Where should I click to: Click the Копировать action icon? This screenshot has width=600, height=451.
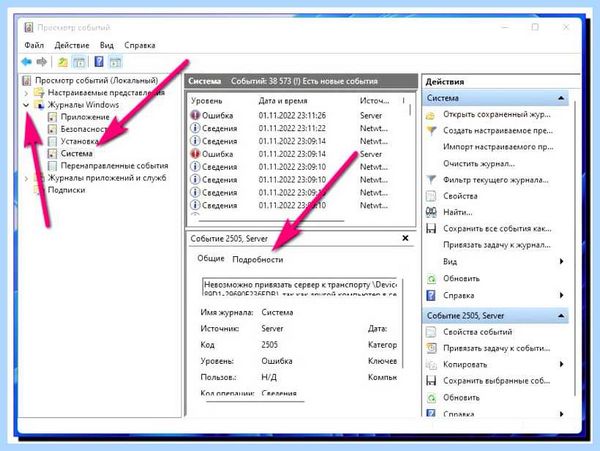tap(431, 365)
